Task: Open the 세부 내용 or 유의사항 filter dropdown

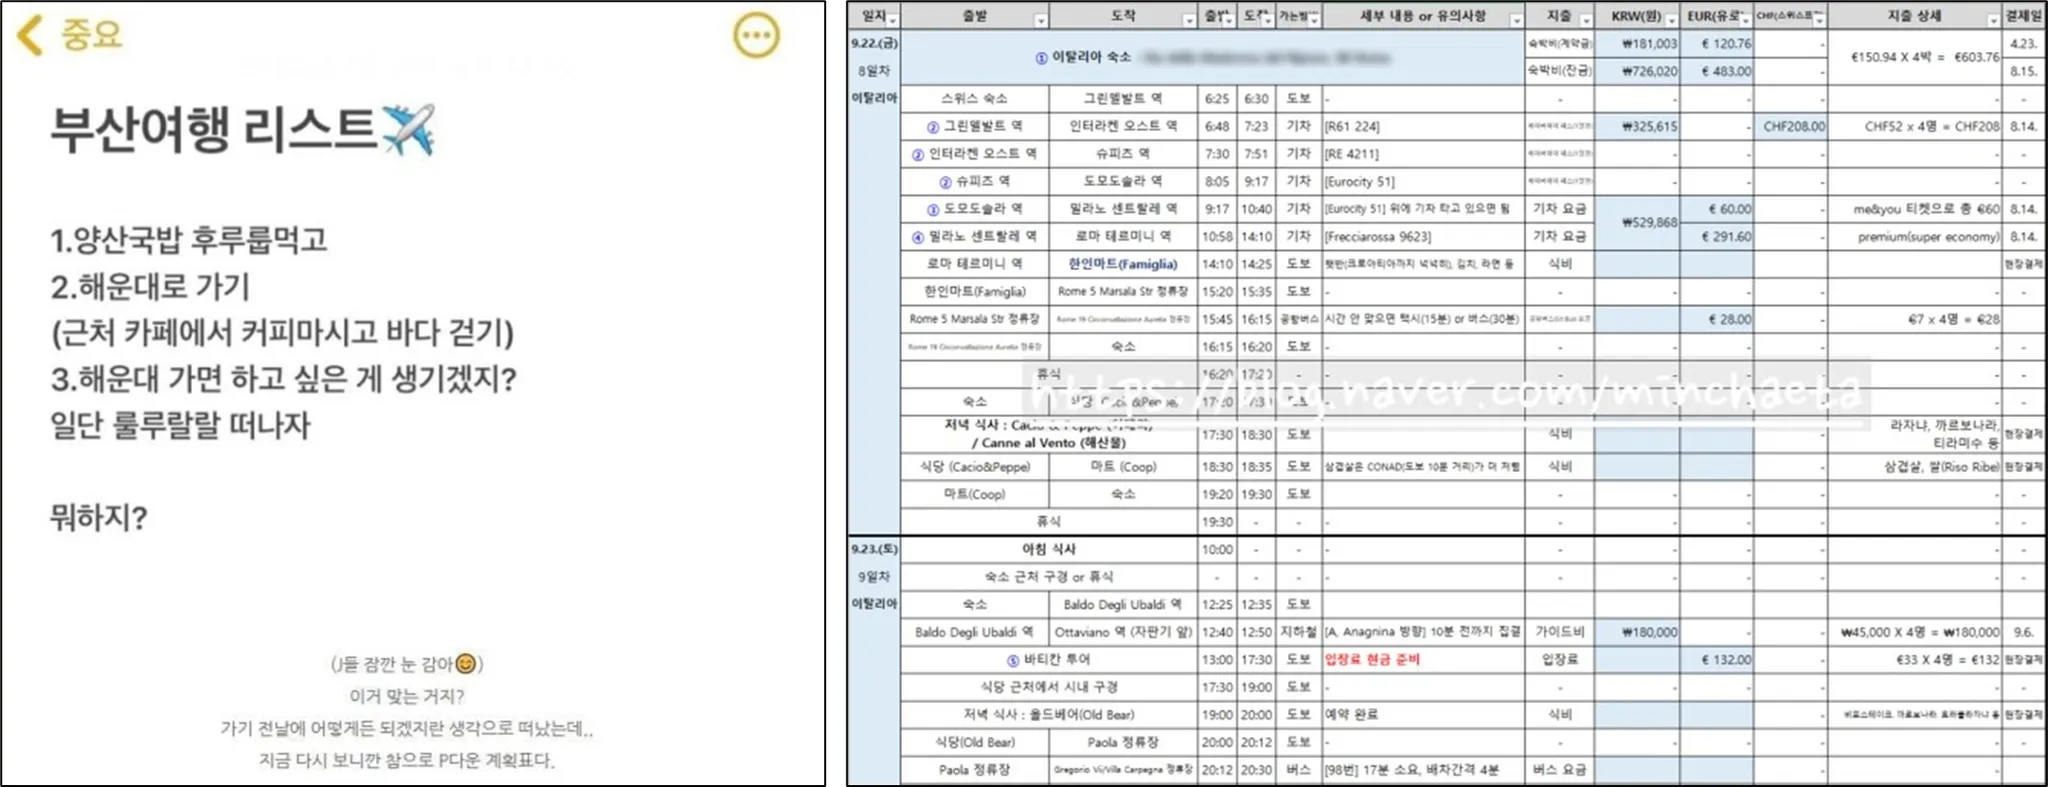Action: point(1515,20)
